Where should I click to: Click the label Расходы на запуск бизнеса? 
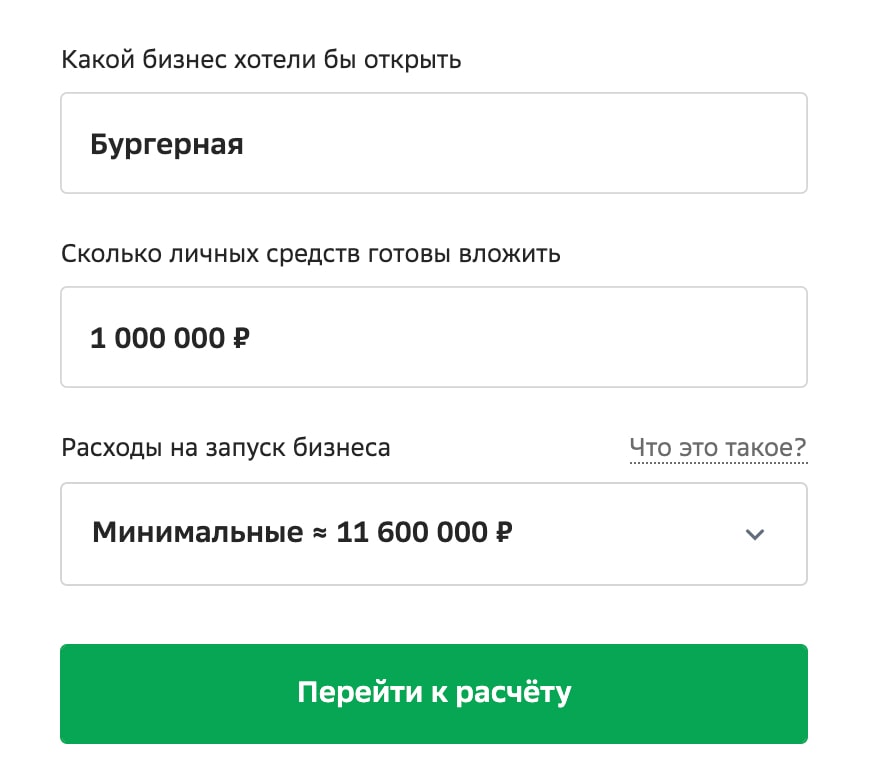pyautogui.click(x=226, y=448)
